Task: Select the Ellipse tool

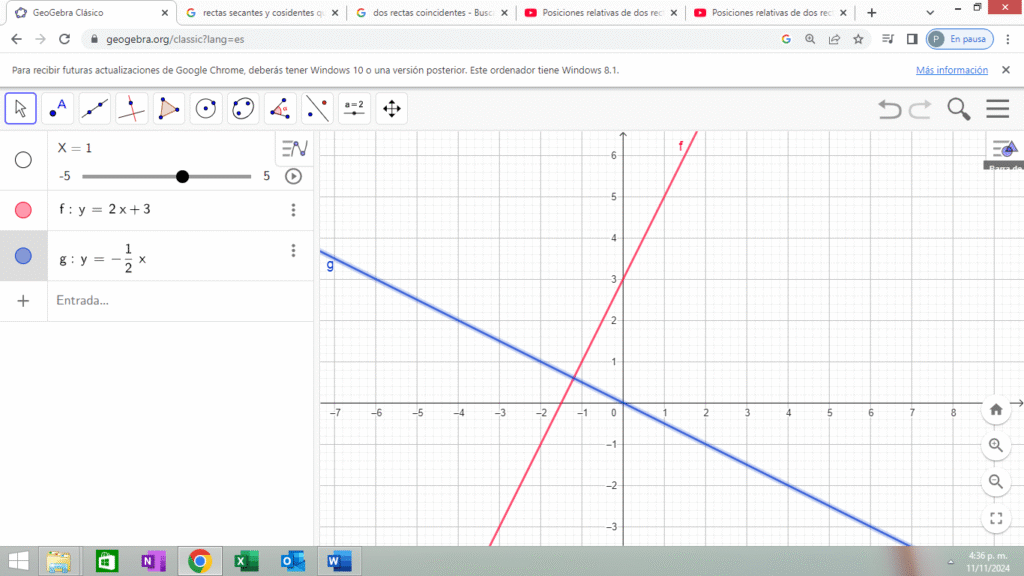Action: pos(243,108)
